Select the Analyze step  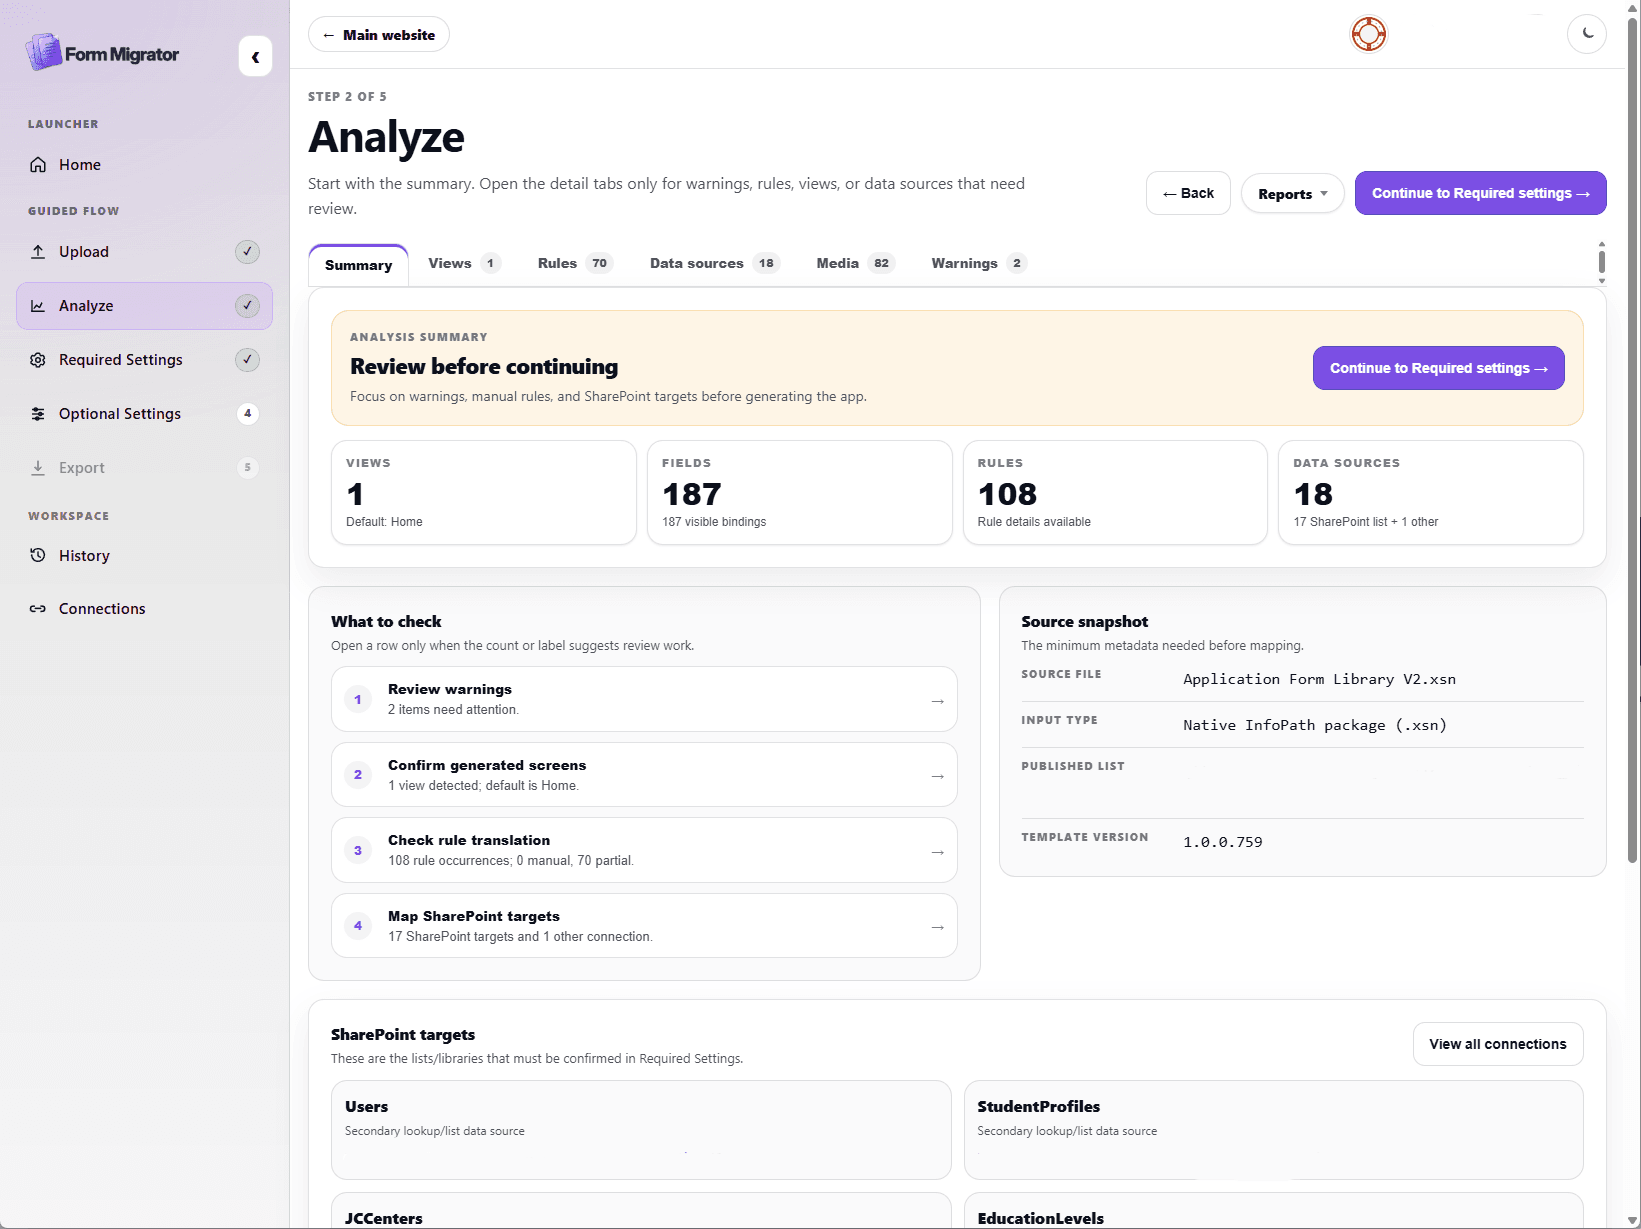tap(144, 306)
